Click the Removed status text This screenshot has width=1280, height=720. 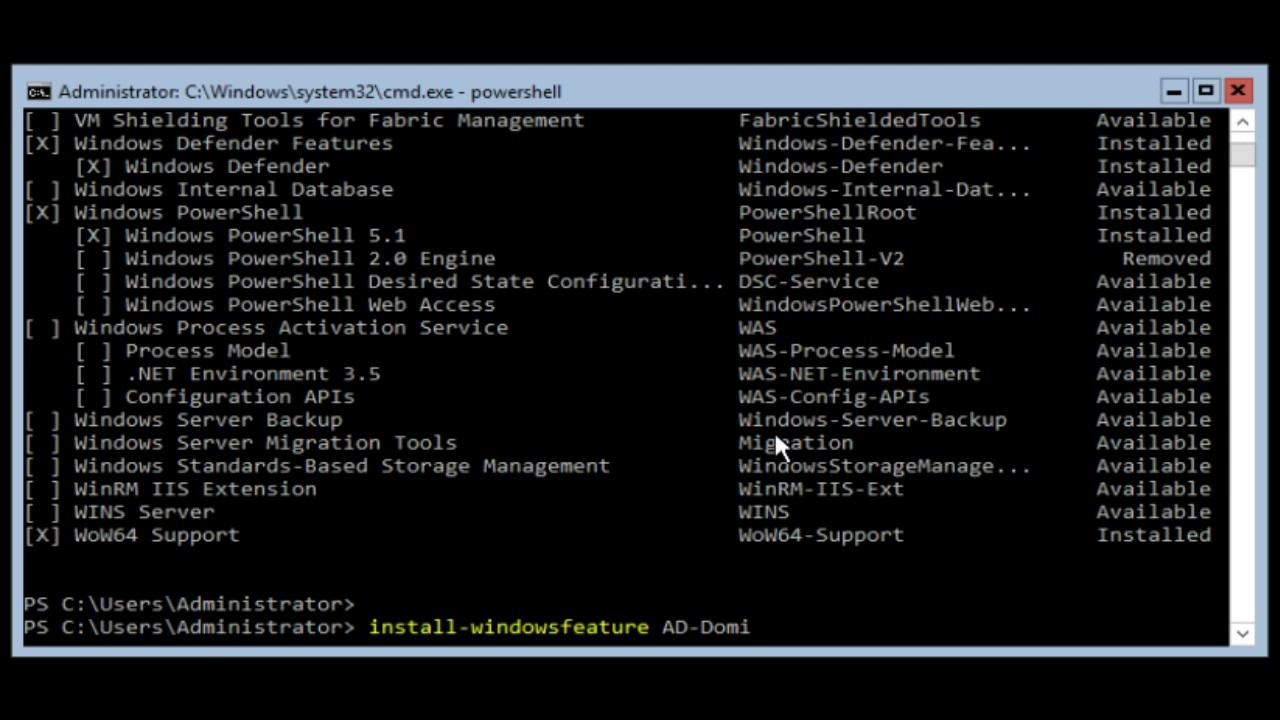pos(1166,259)
